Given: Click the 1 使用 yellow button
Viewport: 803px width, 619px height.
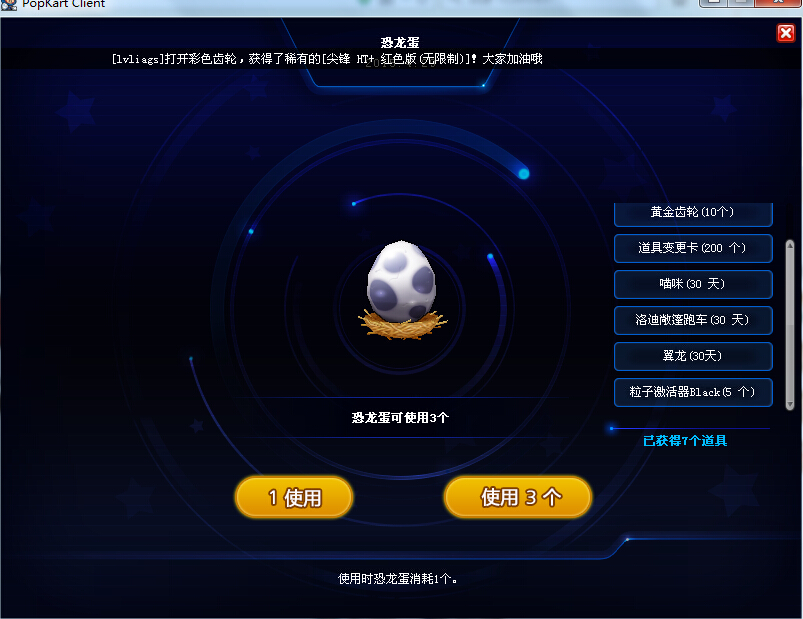Looking at the screenshot, I should 294,497.
